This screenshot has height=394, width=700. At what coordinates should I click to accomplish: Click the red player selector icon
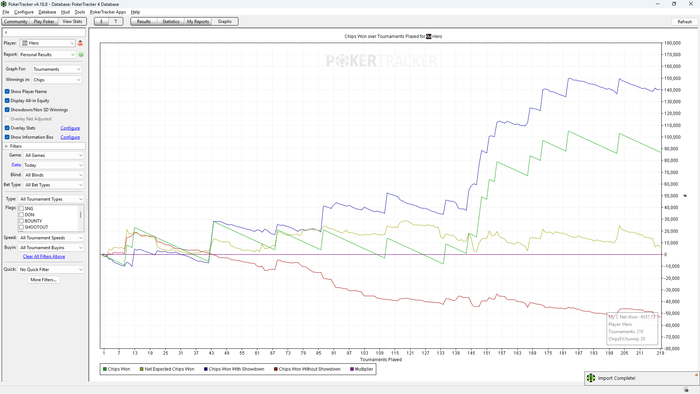(80, 43)
